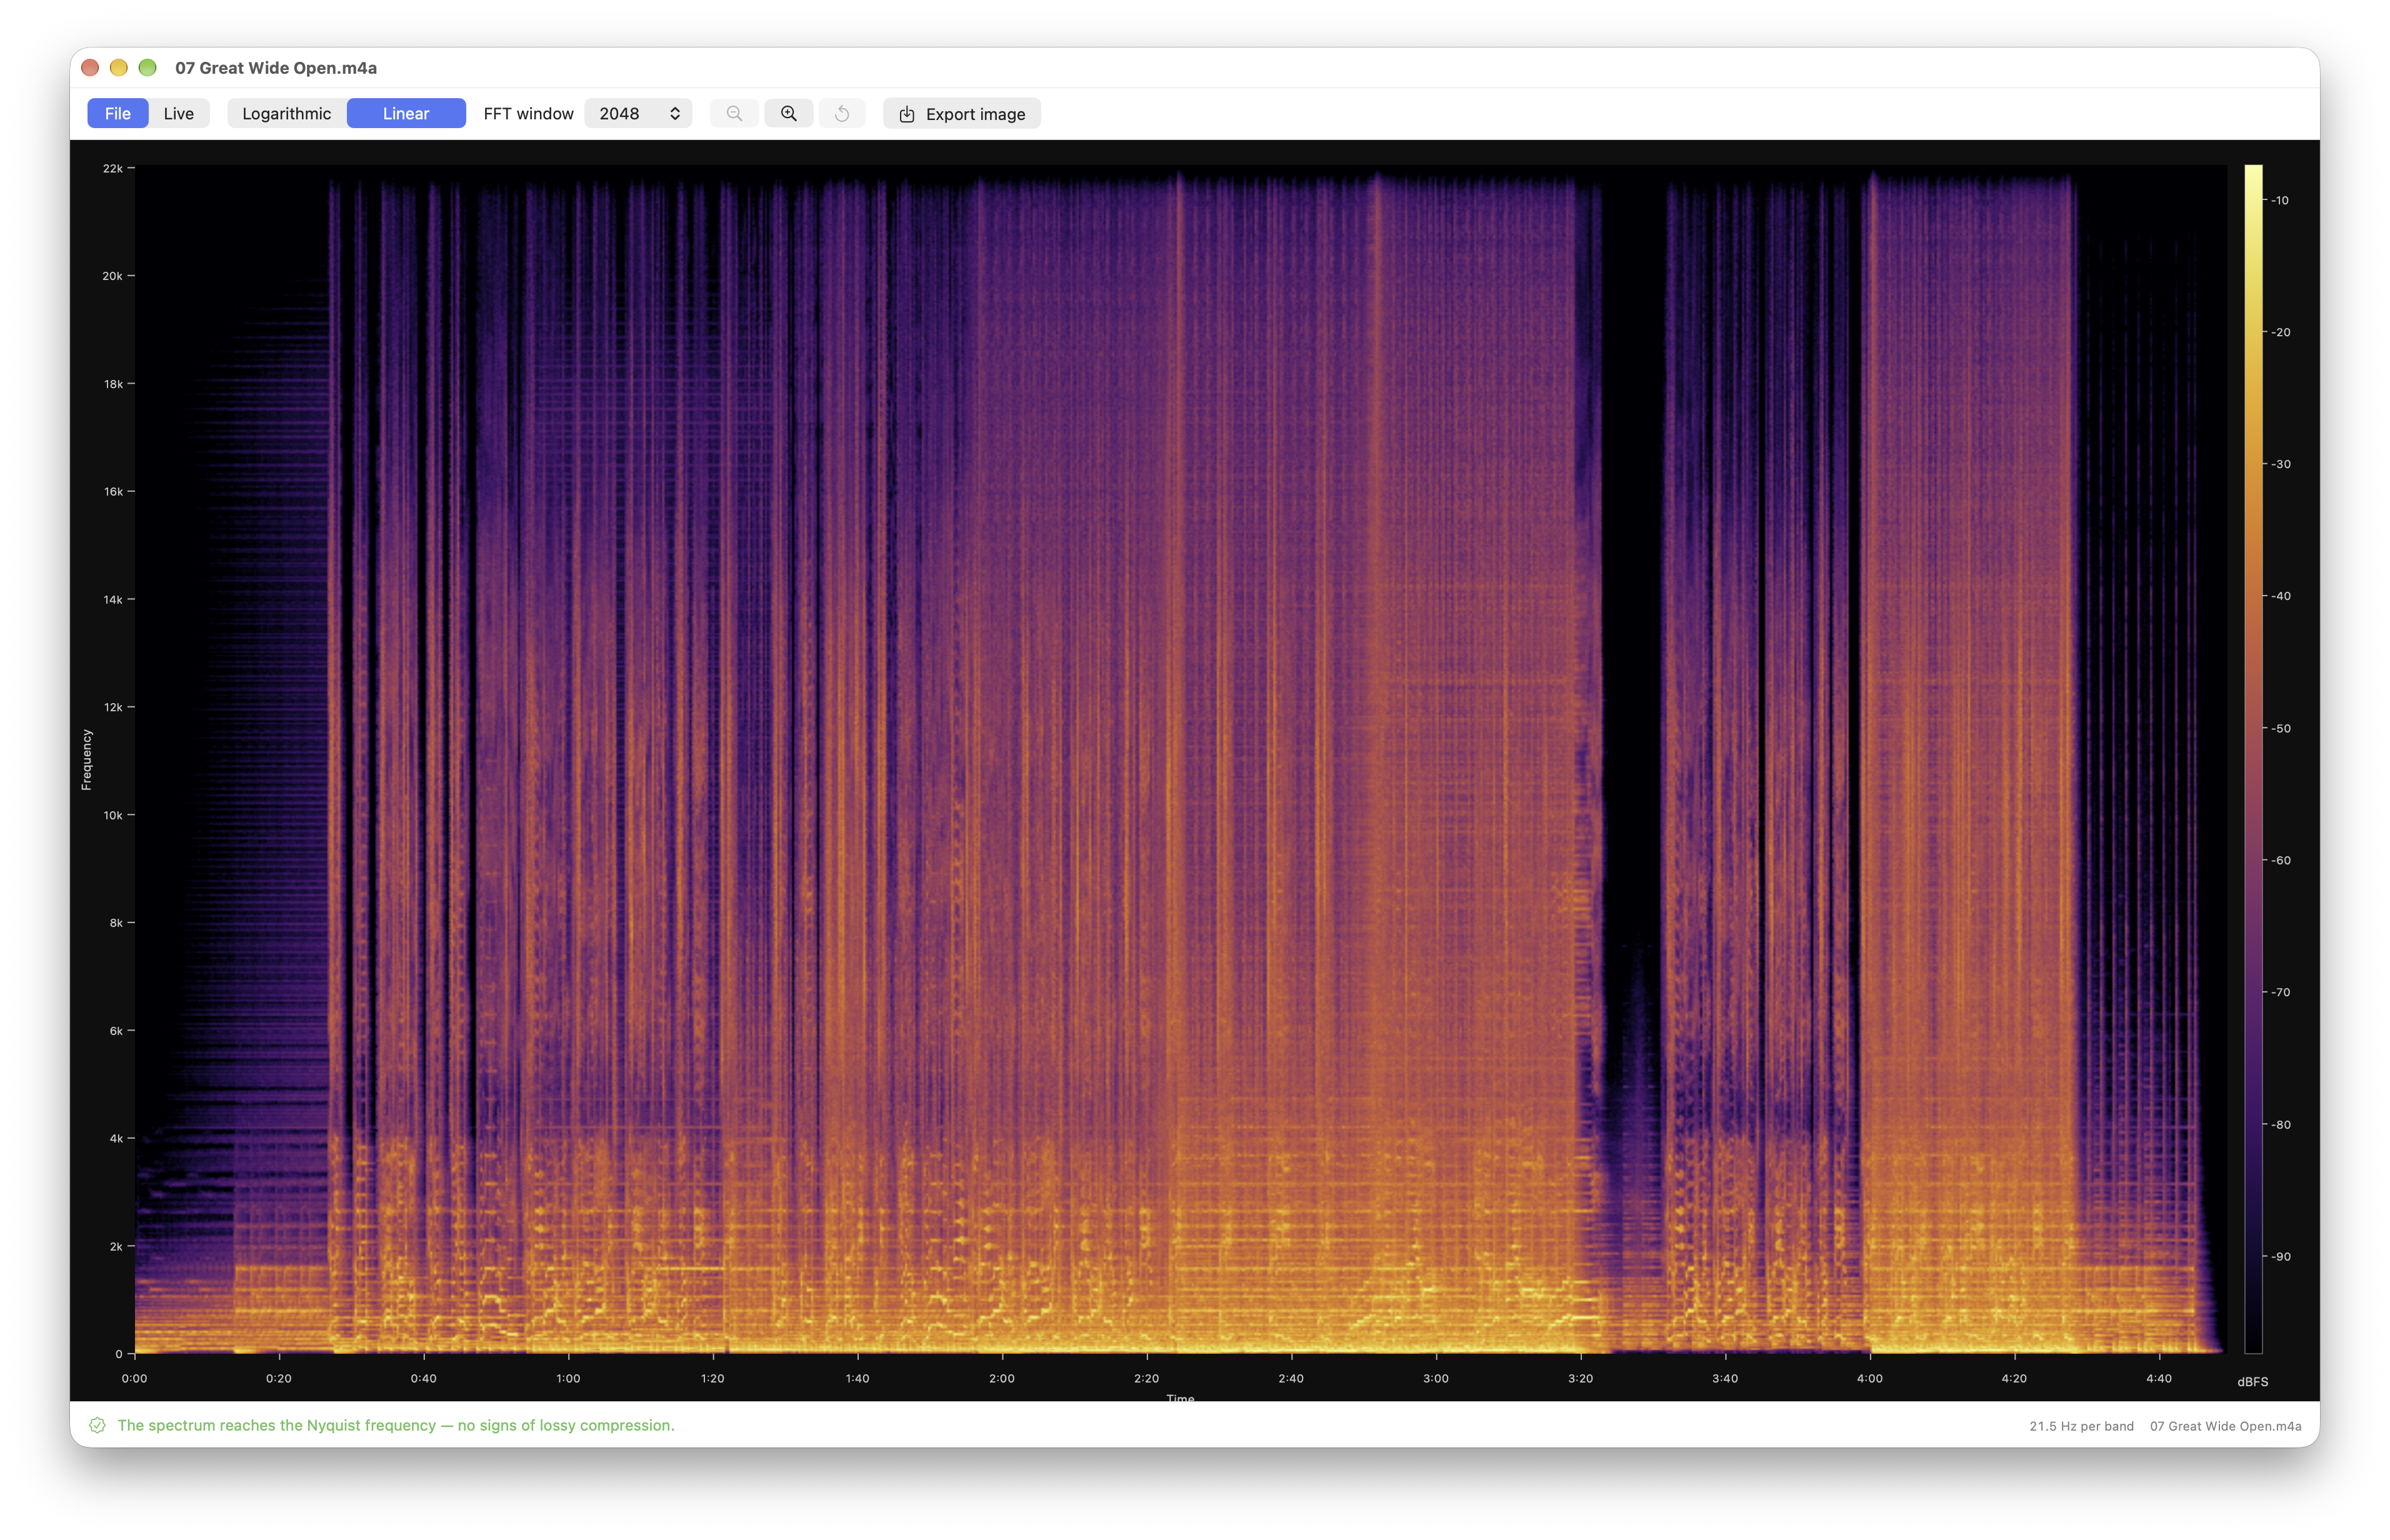Click the '22k' frequency axis label
The width and height of the screenshot is (2390, 1540).
pyautogui.click(x=113, y=168)
